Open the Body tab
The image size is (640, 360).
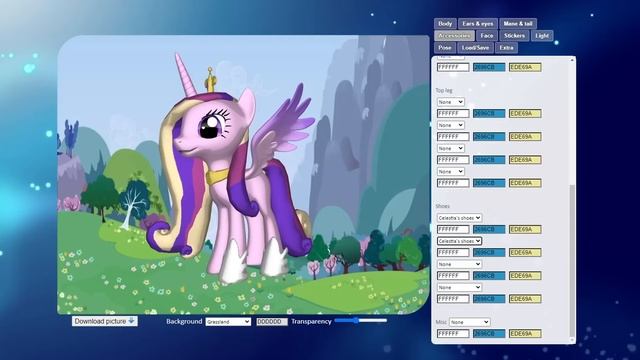(445, 24)
